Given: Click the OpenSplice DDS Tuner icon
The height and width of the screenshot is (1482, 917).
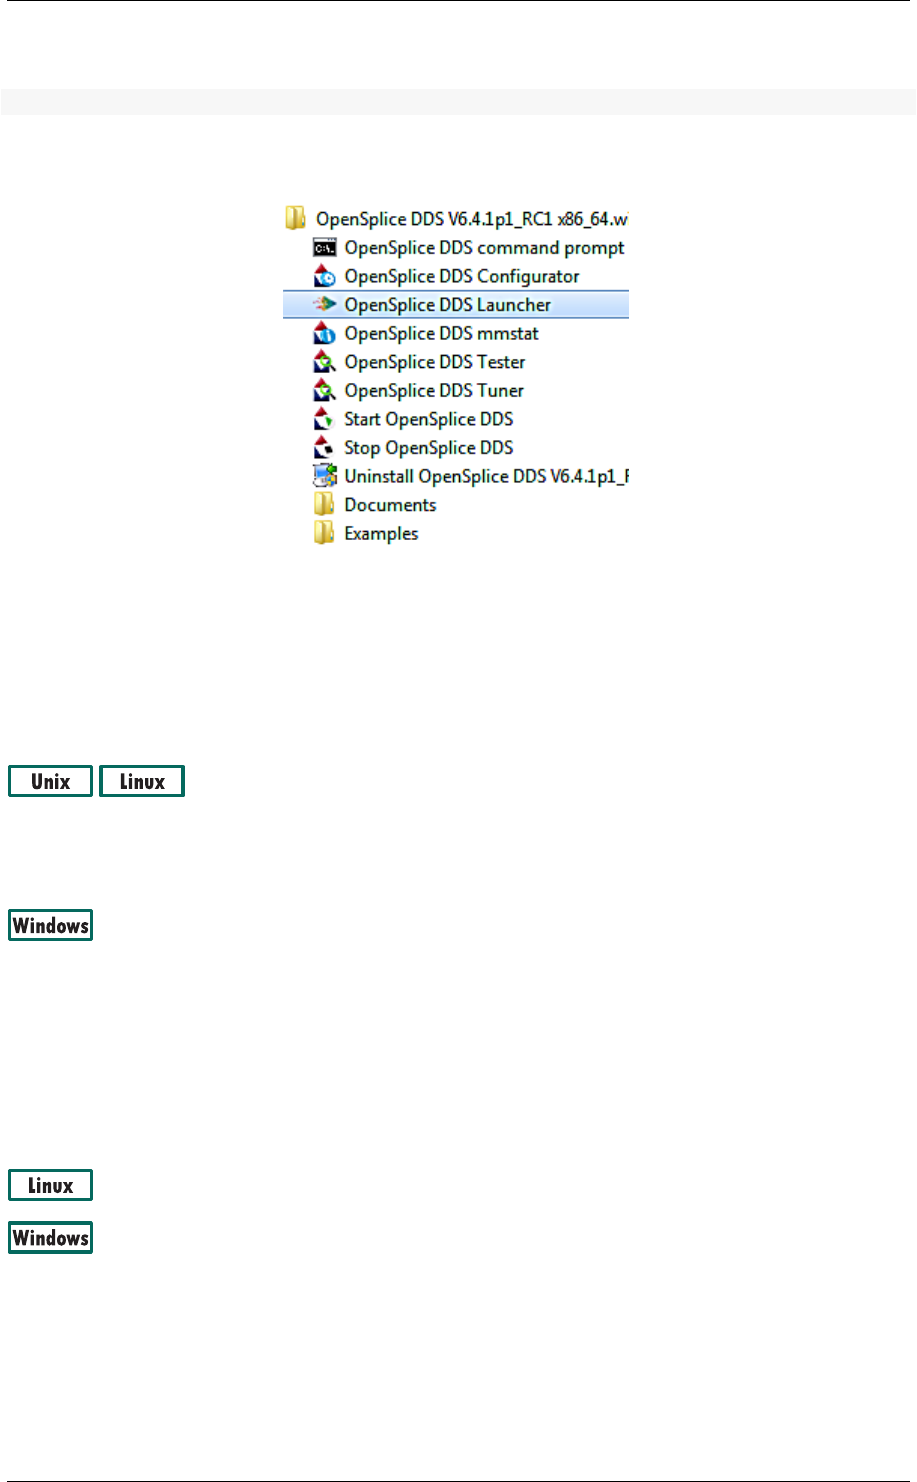Looking at the screenshot, I should 324,390.
